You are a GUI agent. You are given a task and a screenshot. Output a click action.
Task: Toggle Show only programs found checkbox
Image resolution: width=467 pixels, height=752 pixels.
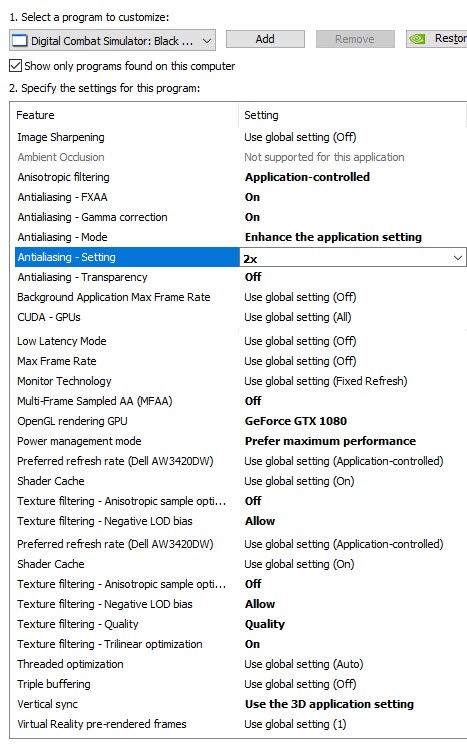pyautogui.click(x=15, y=66)
